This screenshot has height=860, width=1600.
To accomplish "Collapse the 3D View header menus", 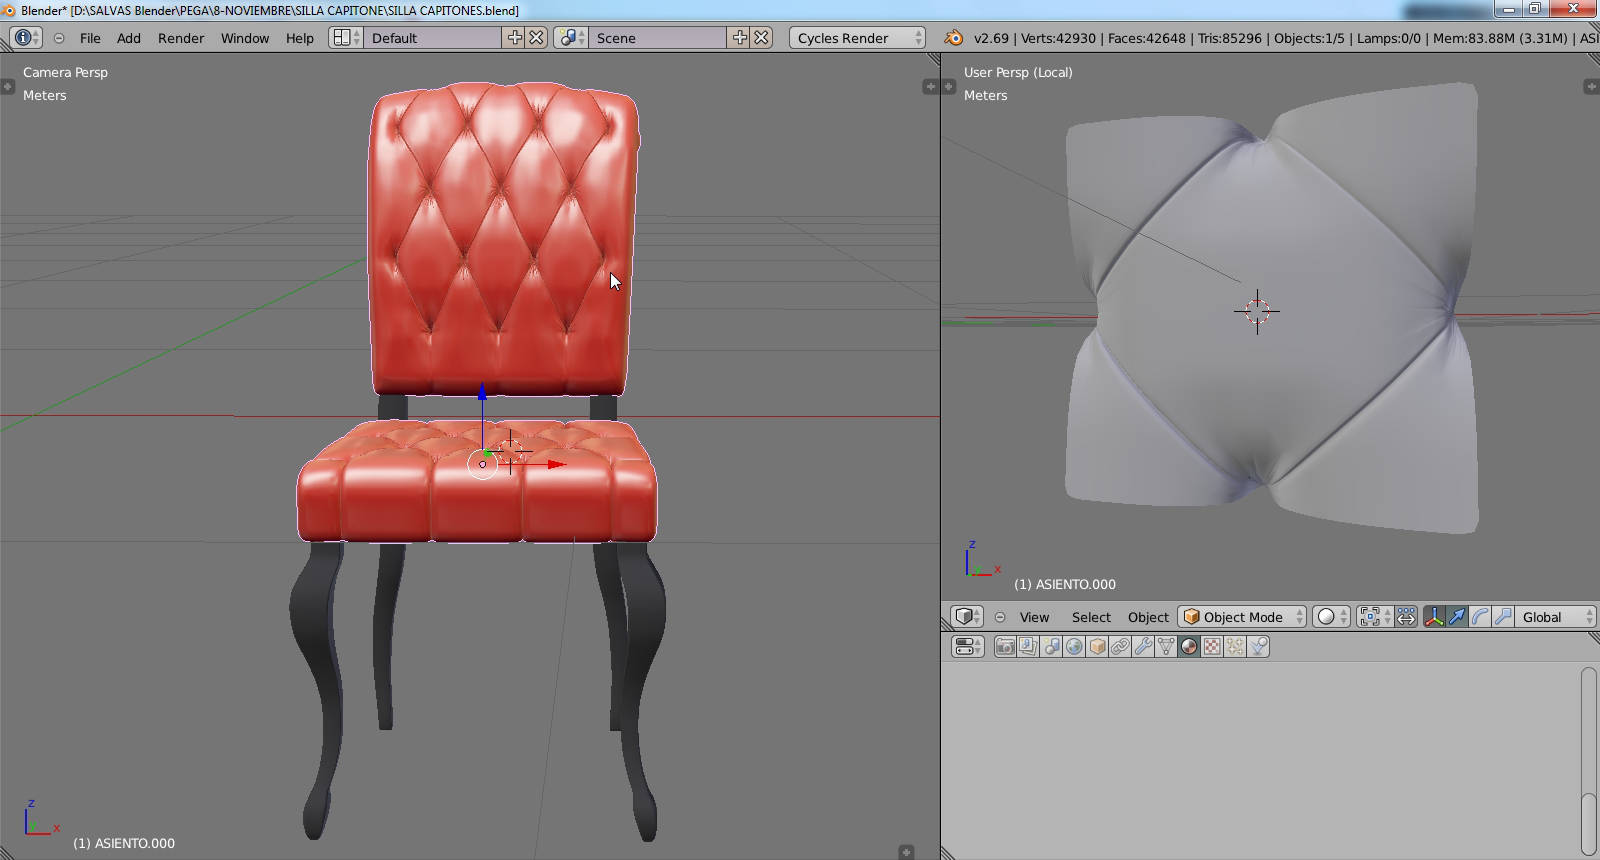I will tap(1000, 617).
